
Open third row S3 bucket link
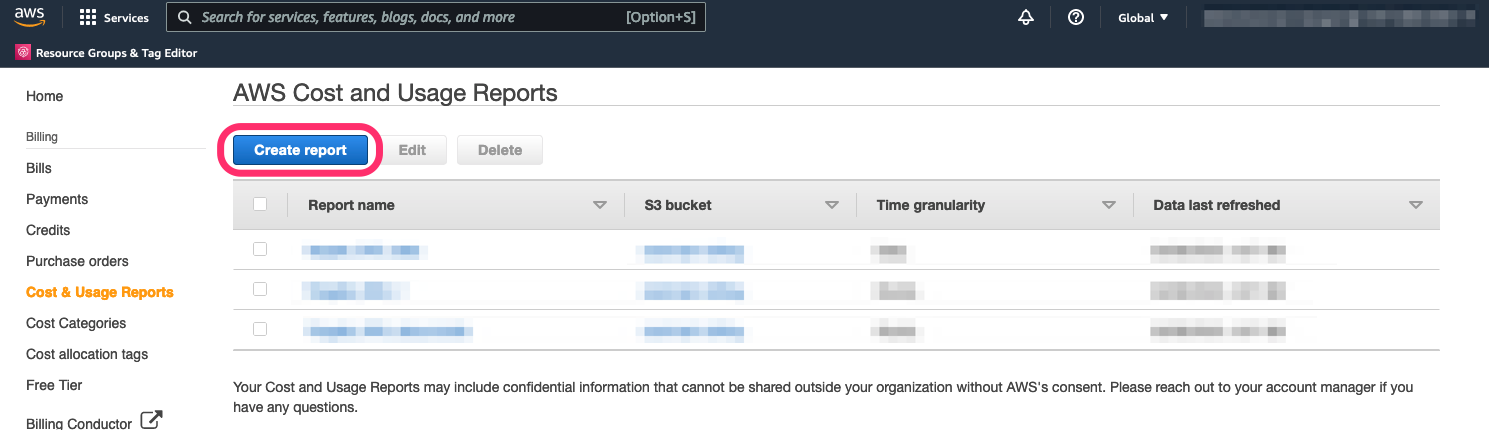(690, 330)
